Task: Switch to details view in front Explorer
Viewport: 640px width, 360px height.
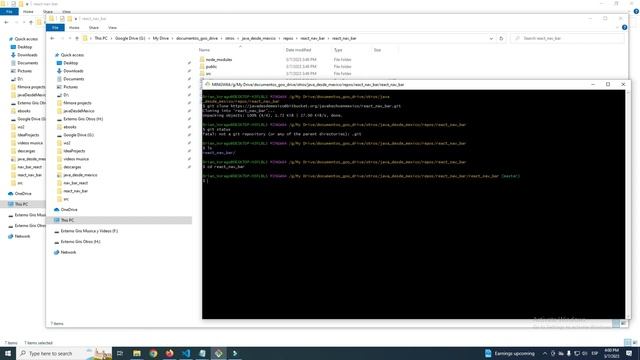Action: (616, 324)
